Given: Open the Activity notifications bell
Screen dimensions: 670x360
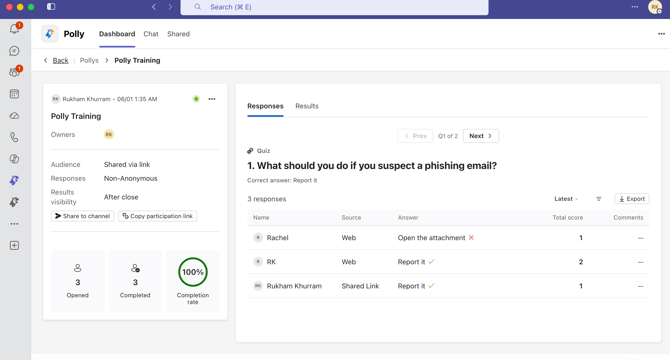Looking at the screenshot, I should pos(14,29).
